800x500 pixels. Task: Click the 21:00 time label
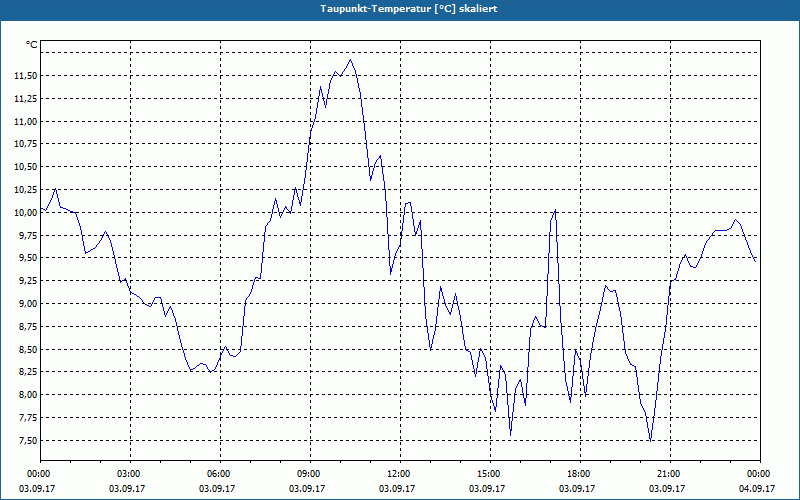(669, 474)
